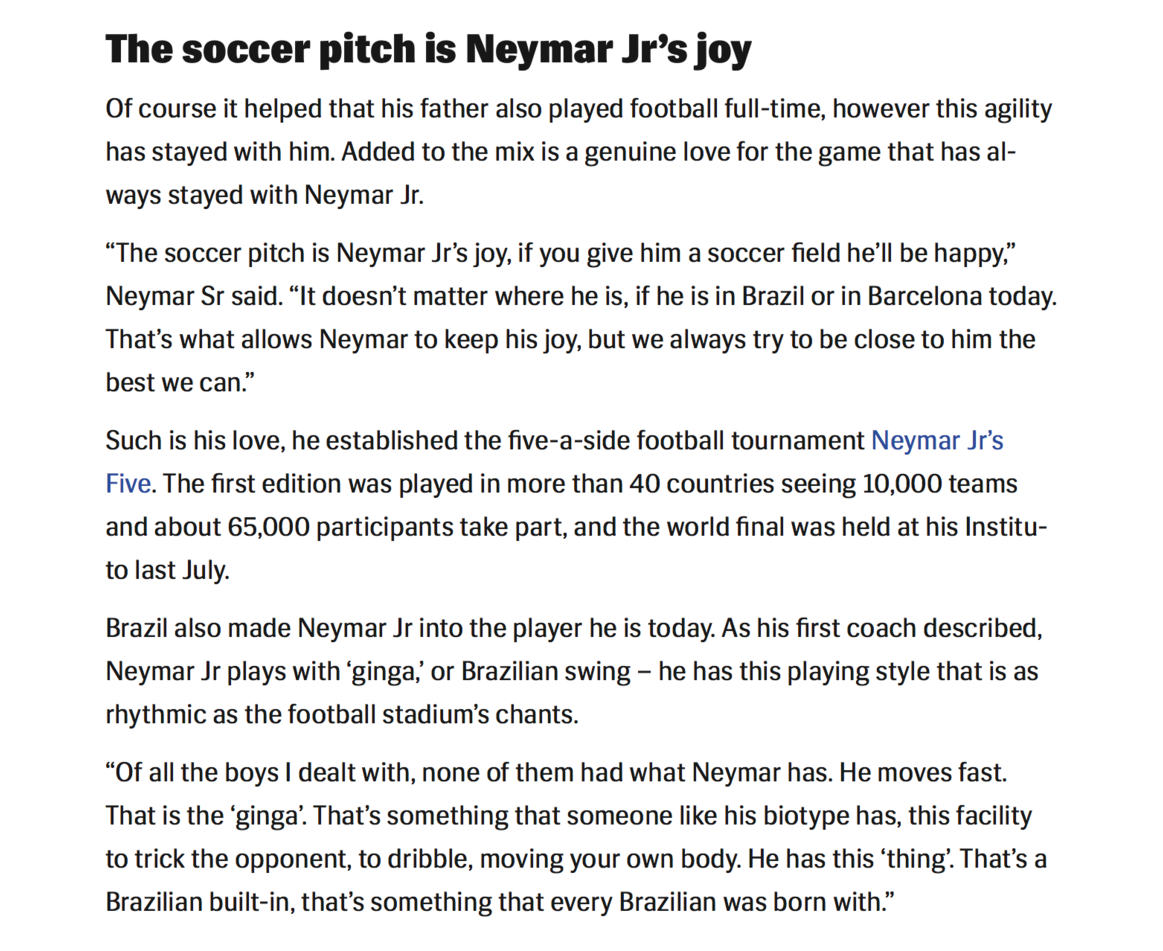
Task: Click the text 'to trick the opponent, to dribble'
Action: pyautogui.click(x=289, y=859)
